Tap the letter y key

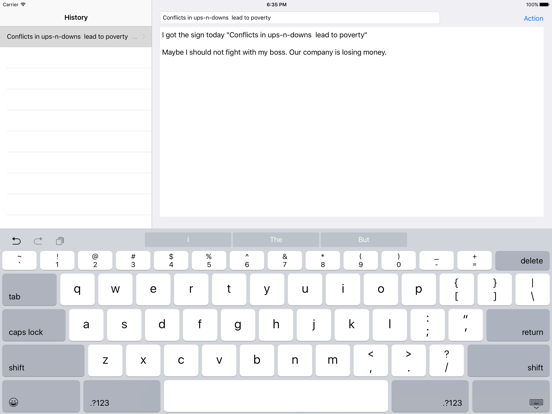click(267, 289)
